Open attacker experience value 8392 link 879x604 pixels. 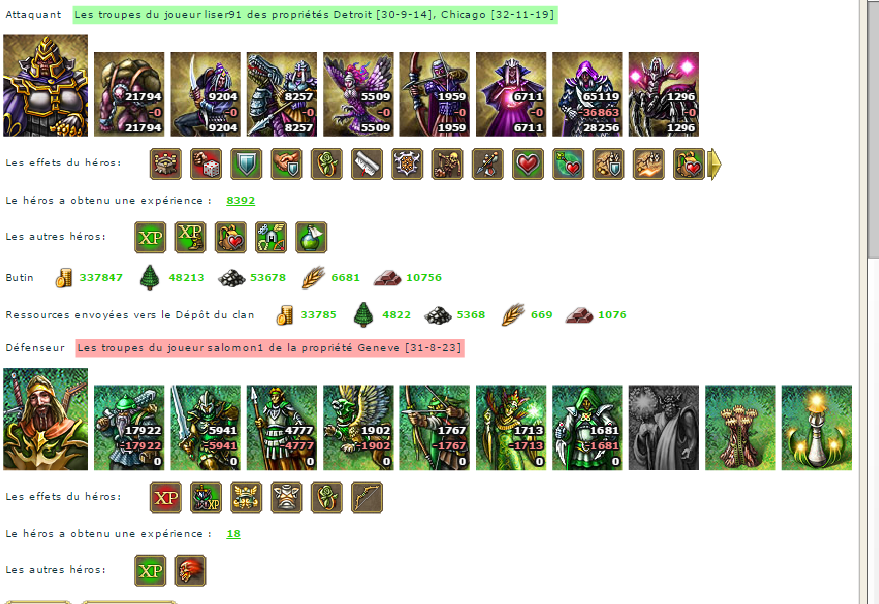coord(240,201)
